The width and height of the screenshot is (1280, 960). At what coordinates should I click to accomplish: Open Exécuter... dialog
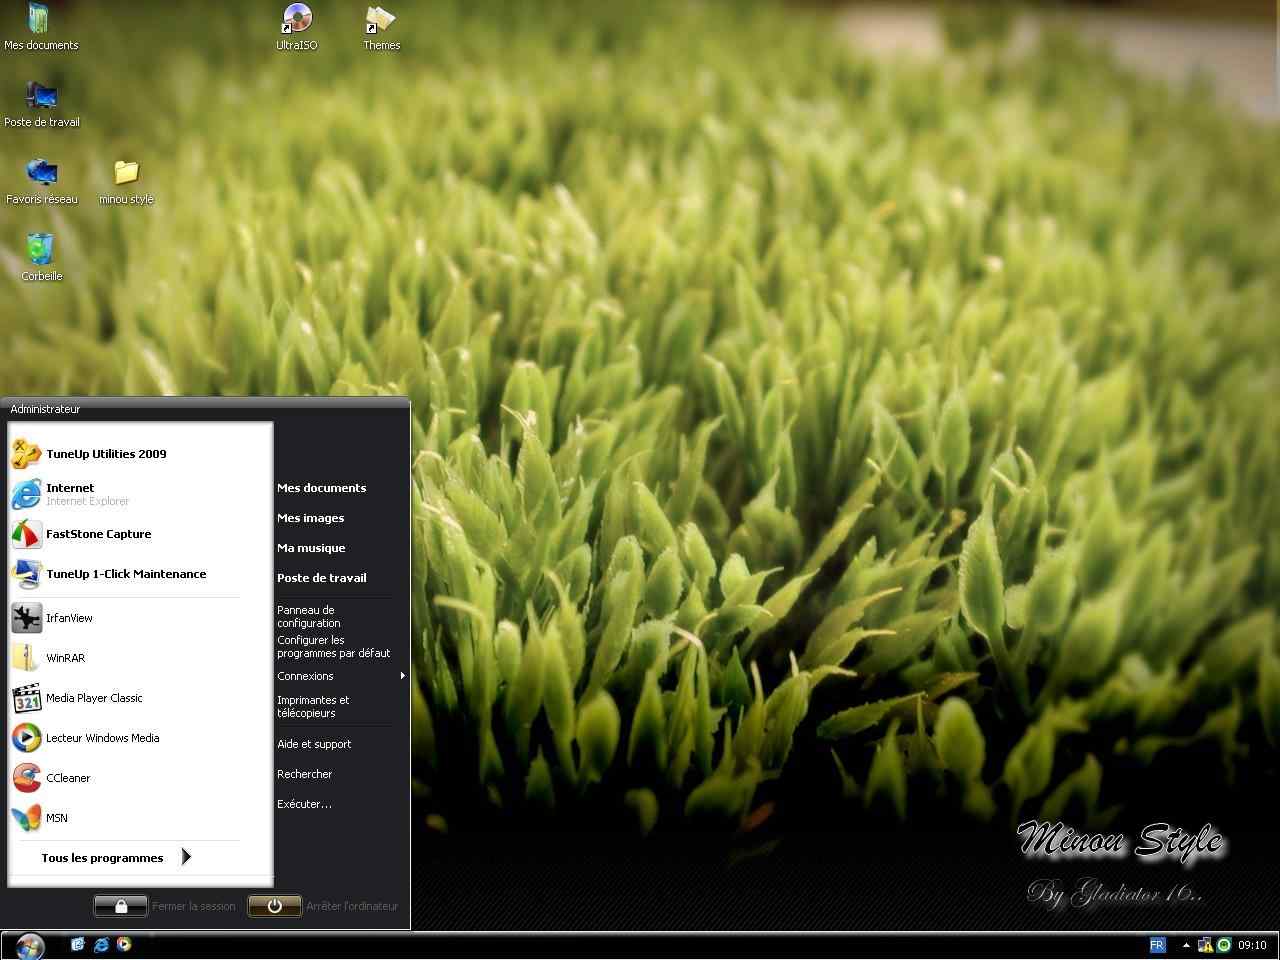point(304,804)
